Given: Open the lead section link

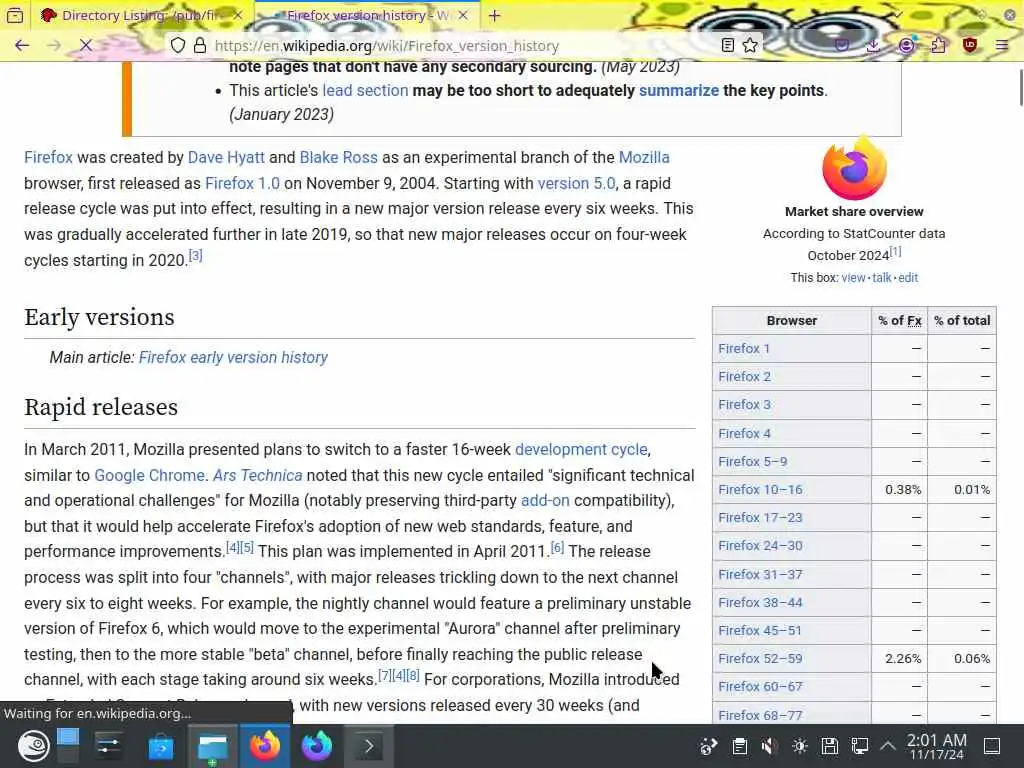Looking at the screenshot, I should click(x=365, y=91).
